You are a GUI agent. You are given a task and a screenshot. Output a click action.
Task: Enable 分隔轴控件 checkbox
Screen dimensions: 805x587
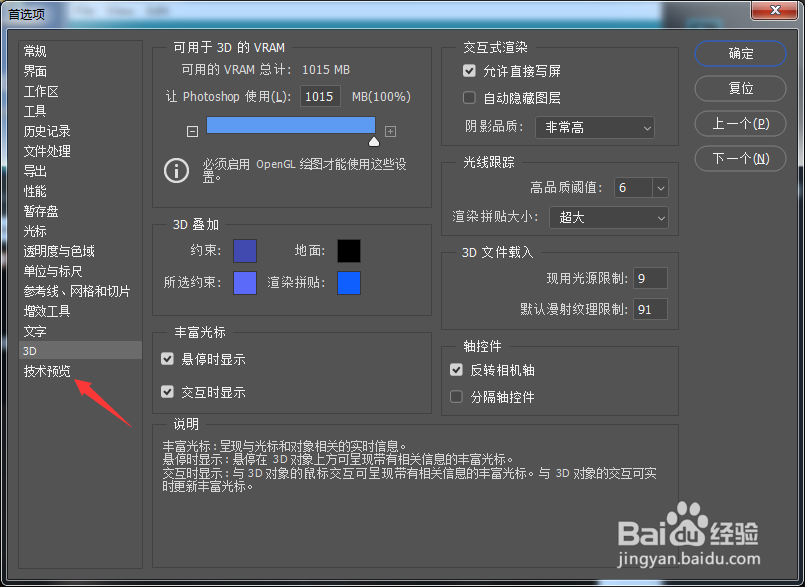[456, 396]
